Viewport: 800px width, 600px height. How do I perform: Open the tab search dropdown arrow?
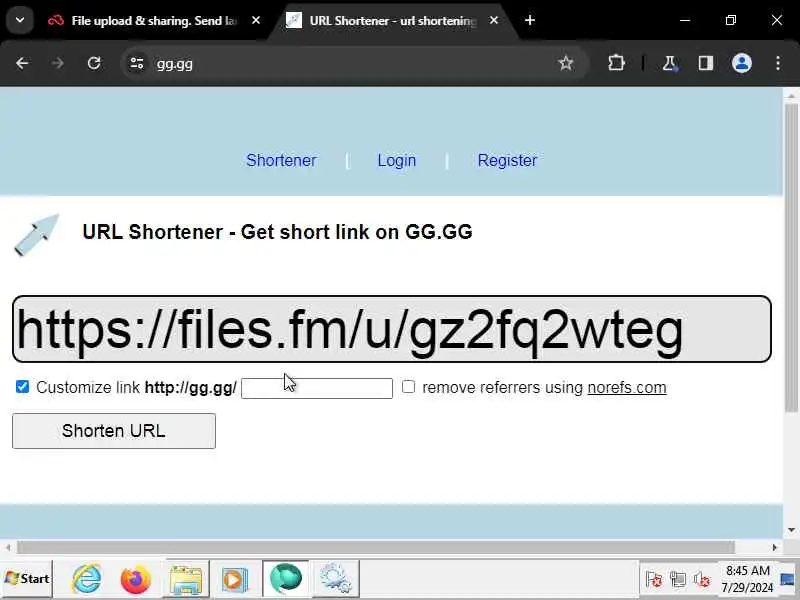tap(20, 20)
